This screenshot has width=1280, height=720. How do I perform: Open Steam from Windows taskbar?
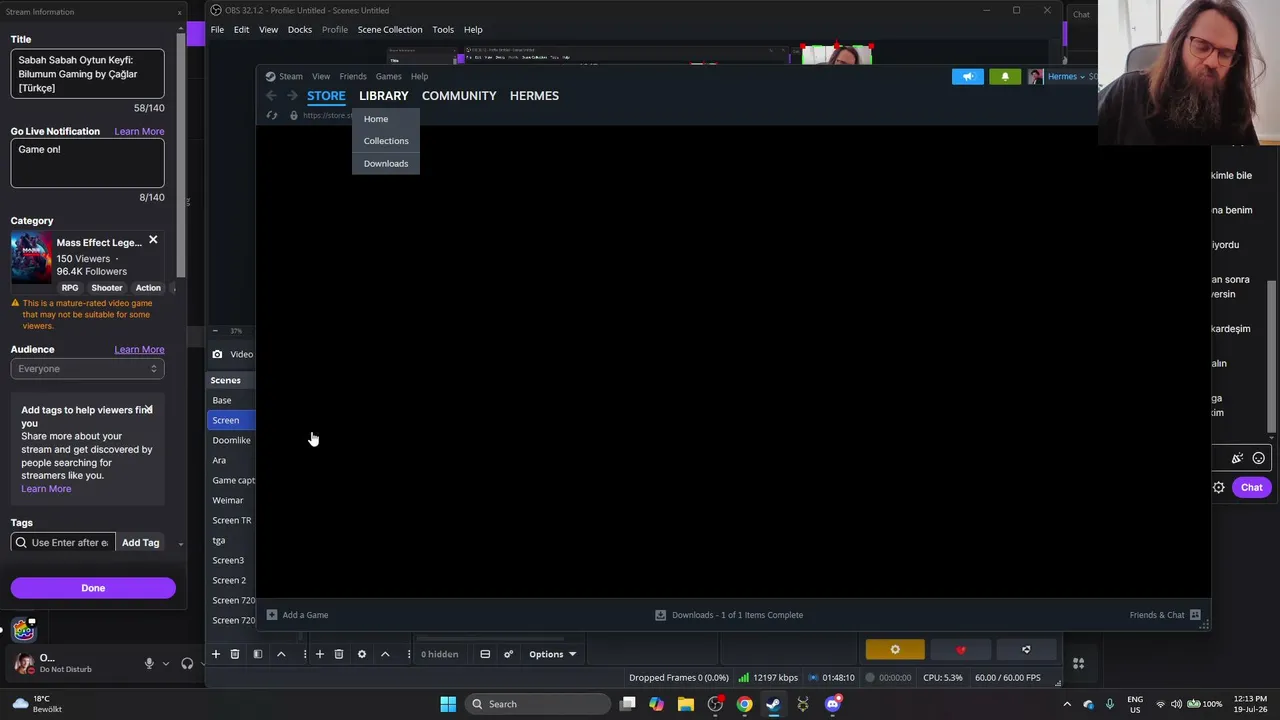coord(773,704)
